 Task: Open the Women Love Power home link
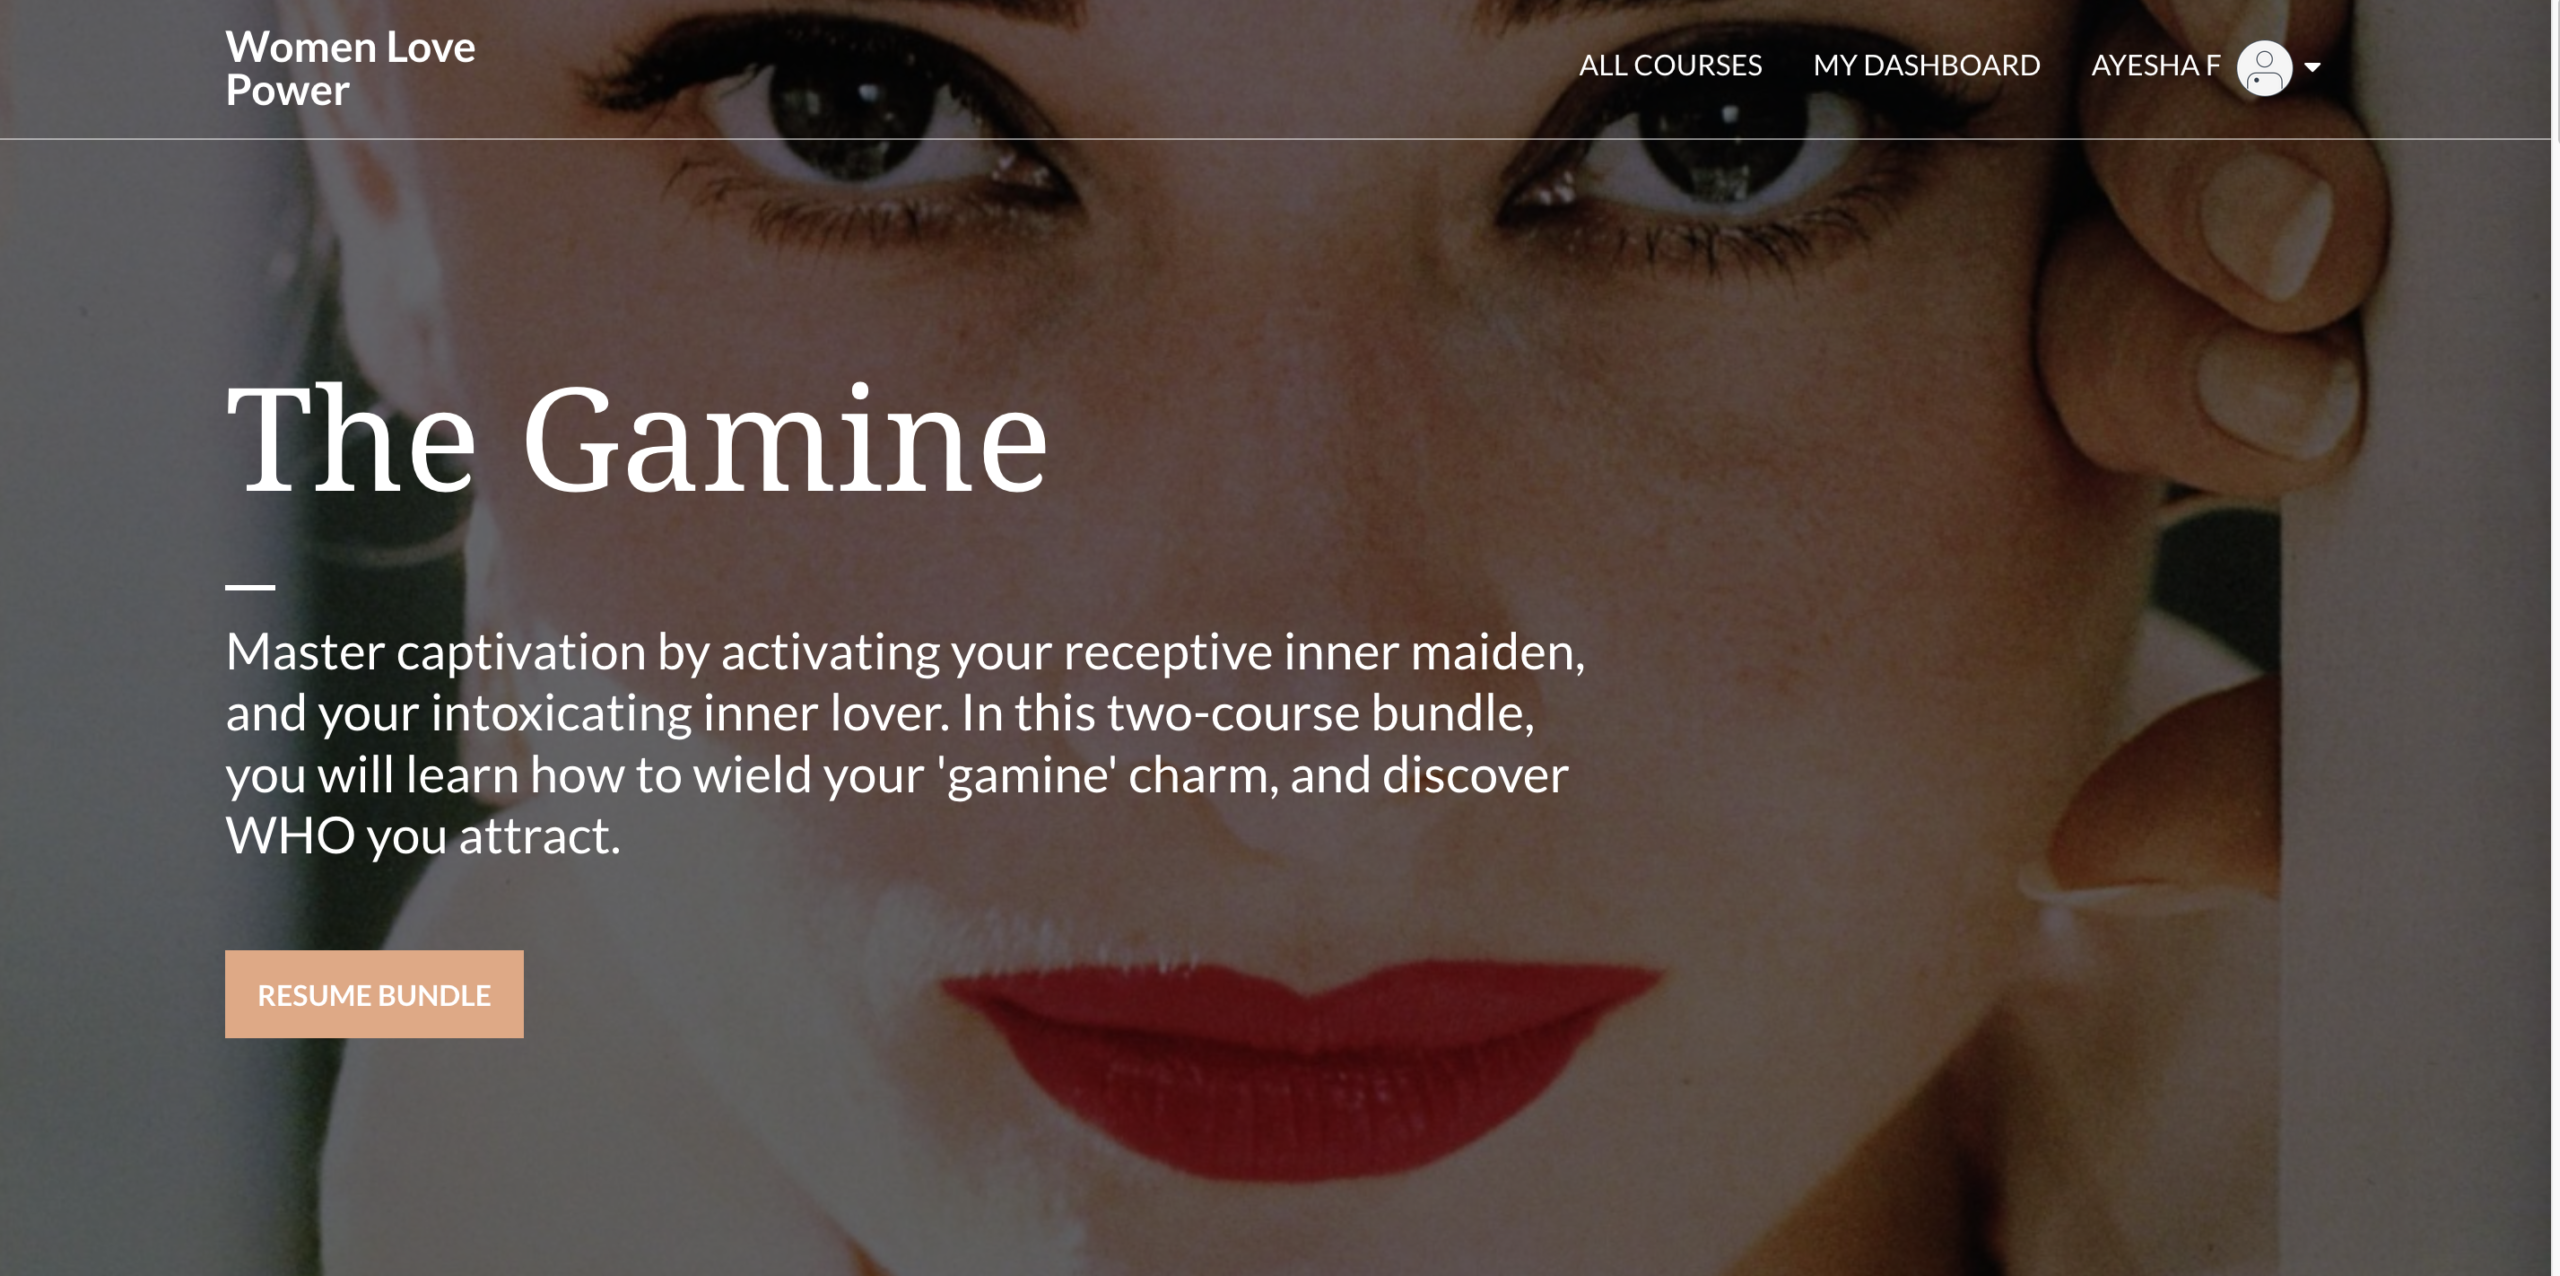(x=350, y=68)
